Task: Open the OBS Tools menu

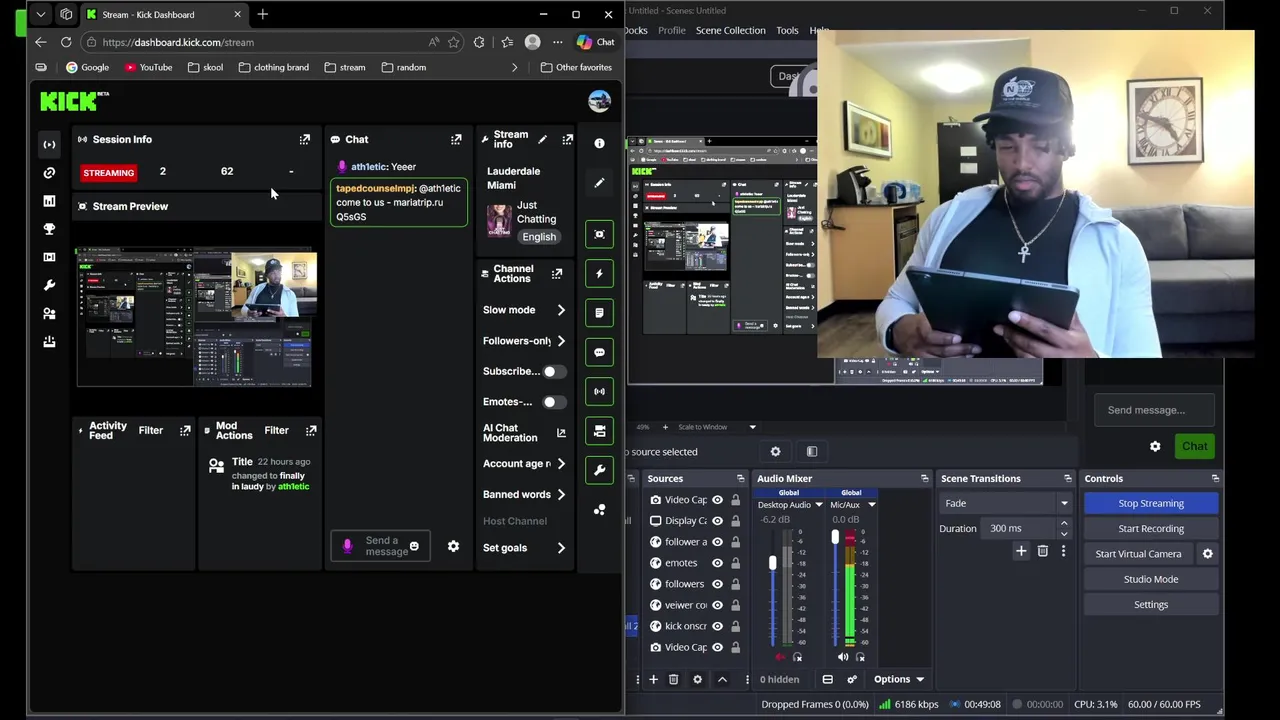Action: [x=787, y=30]
